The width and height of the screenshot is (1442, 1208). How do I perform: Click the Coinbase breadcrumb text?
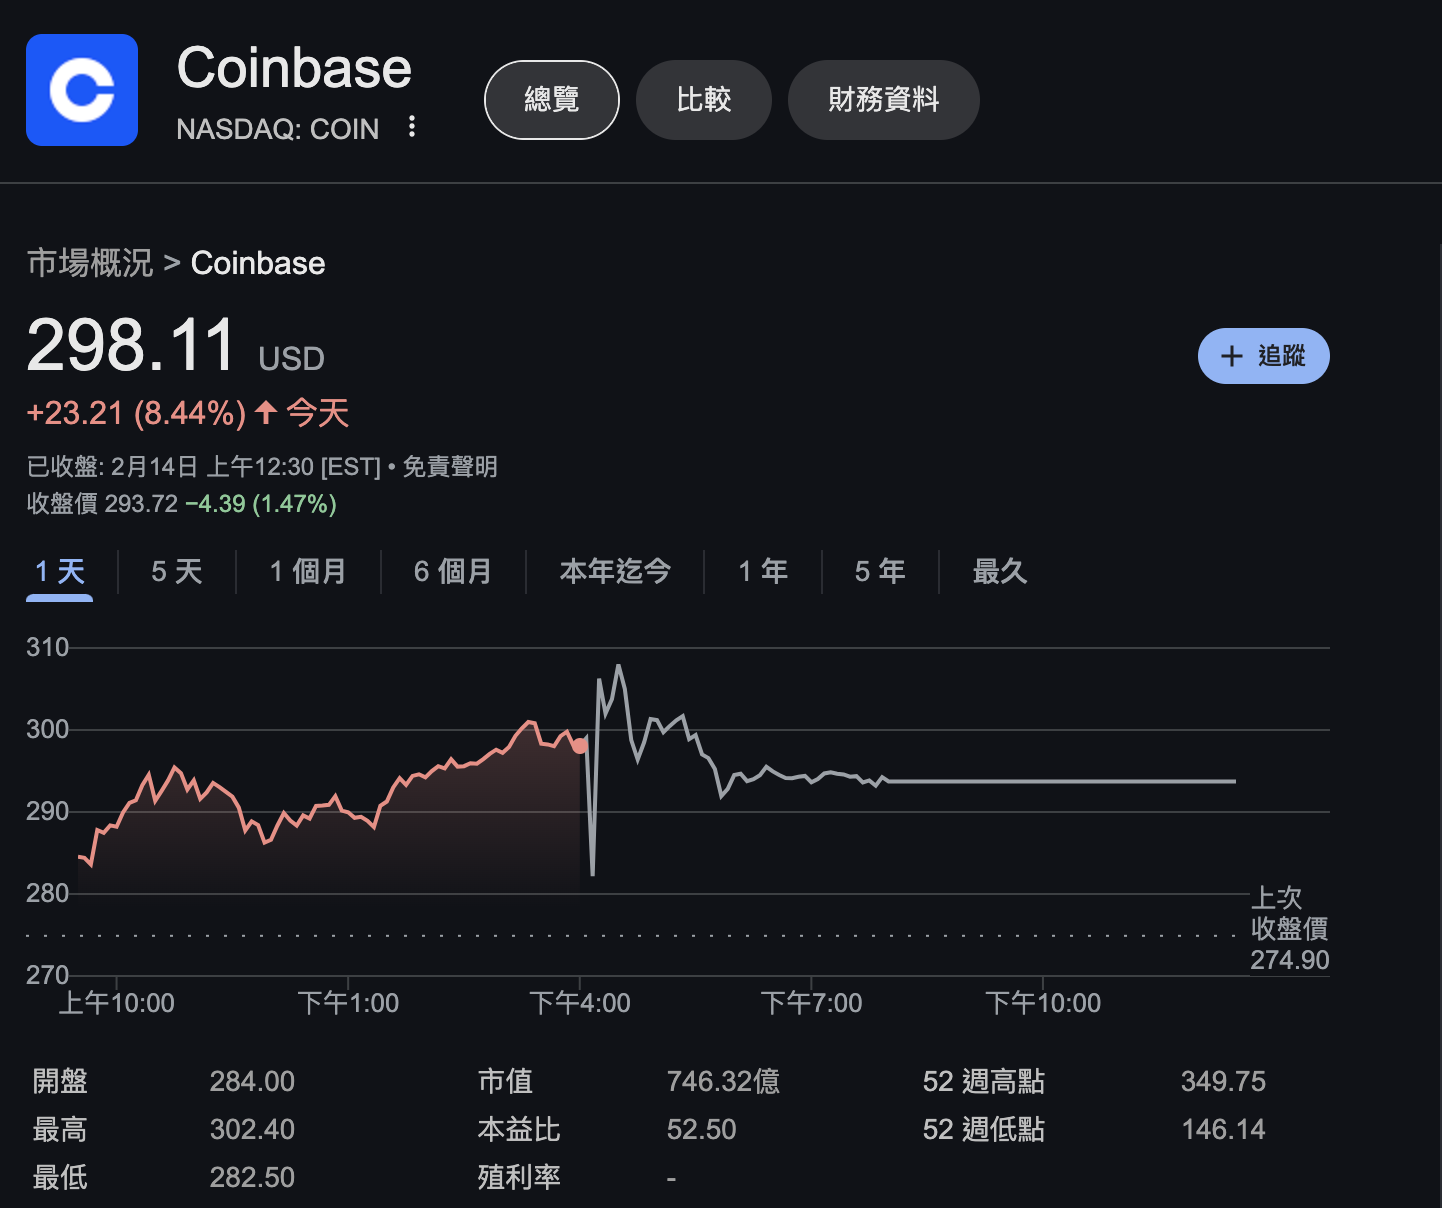tap(258, 263)
